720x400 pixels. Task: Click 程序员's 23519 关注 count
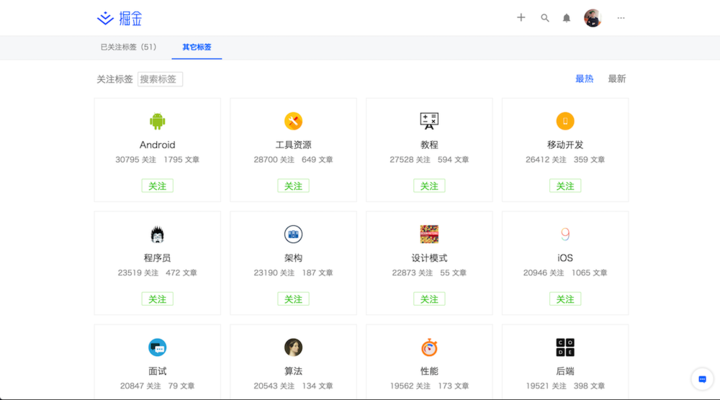pos(138,273)
